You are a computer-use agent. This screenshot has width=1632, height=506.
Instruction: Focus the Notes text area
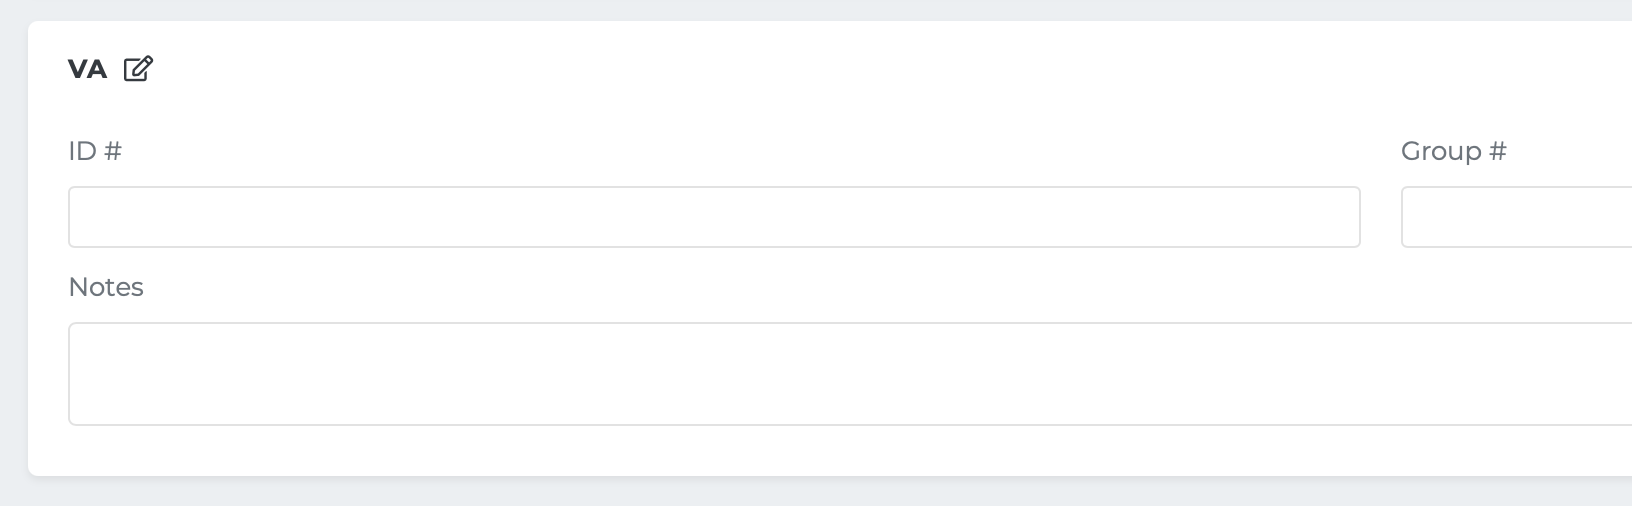[850, 374]
